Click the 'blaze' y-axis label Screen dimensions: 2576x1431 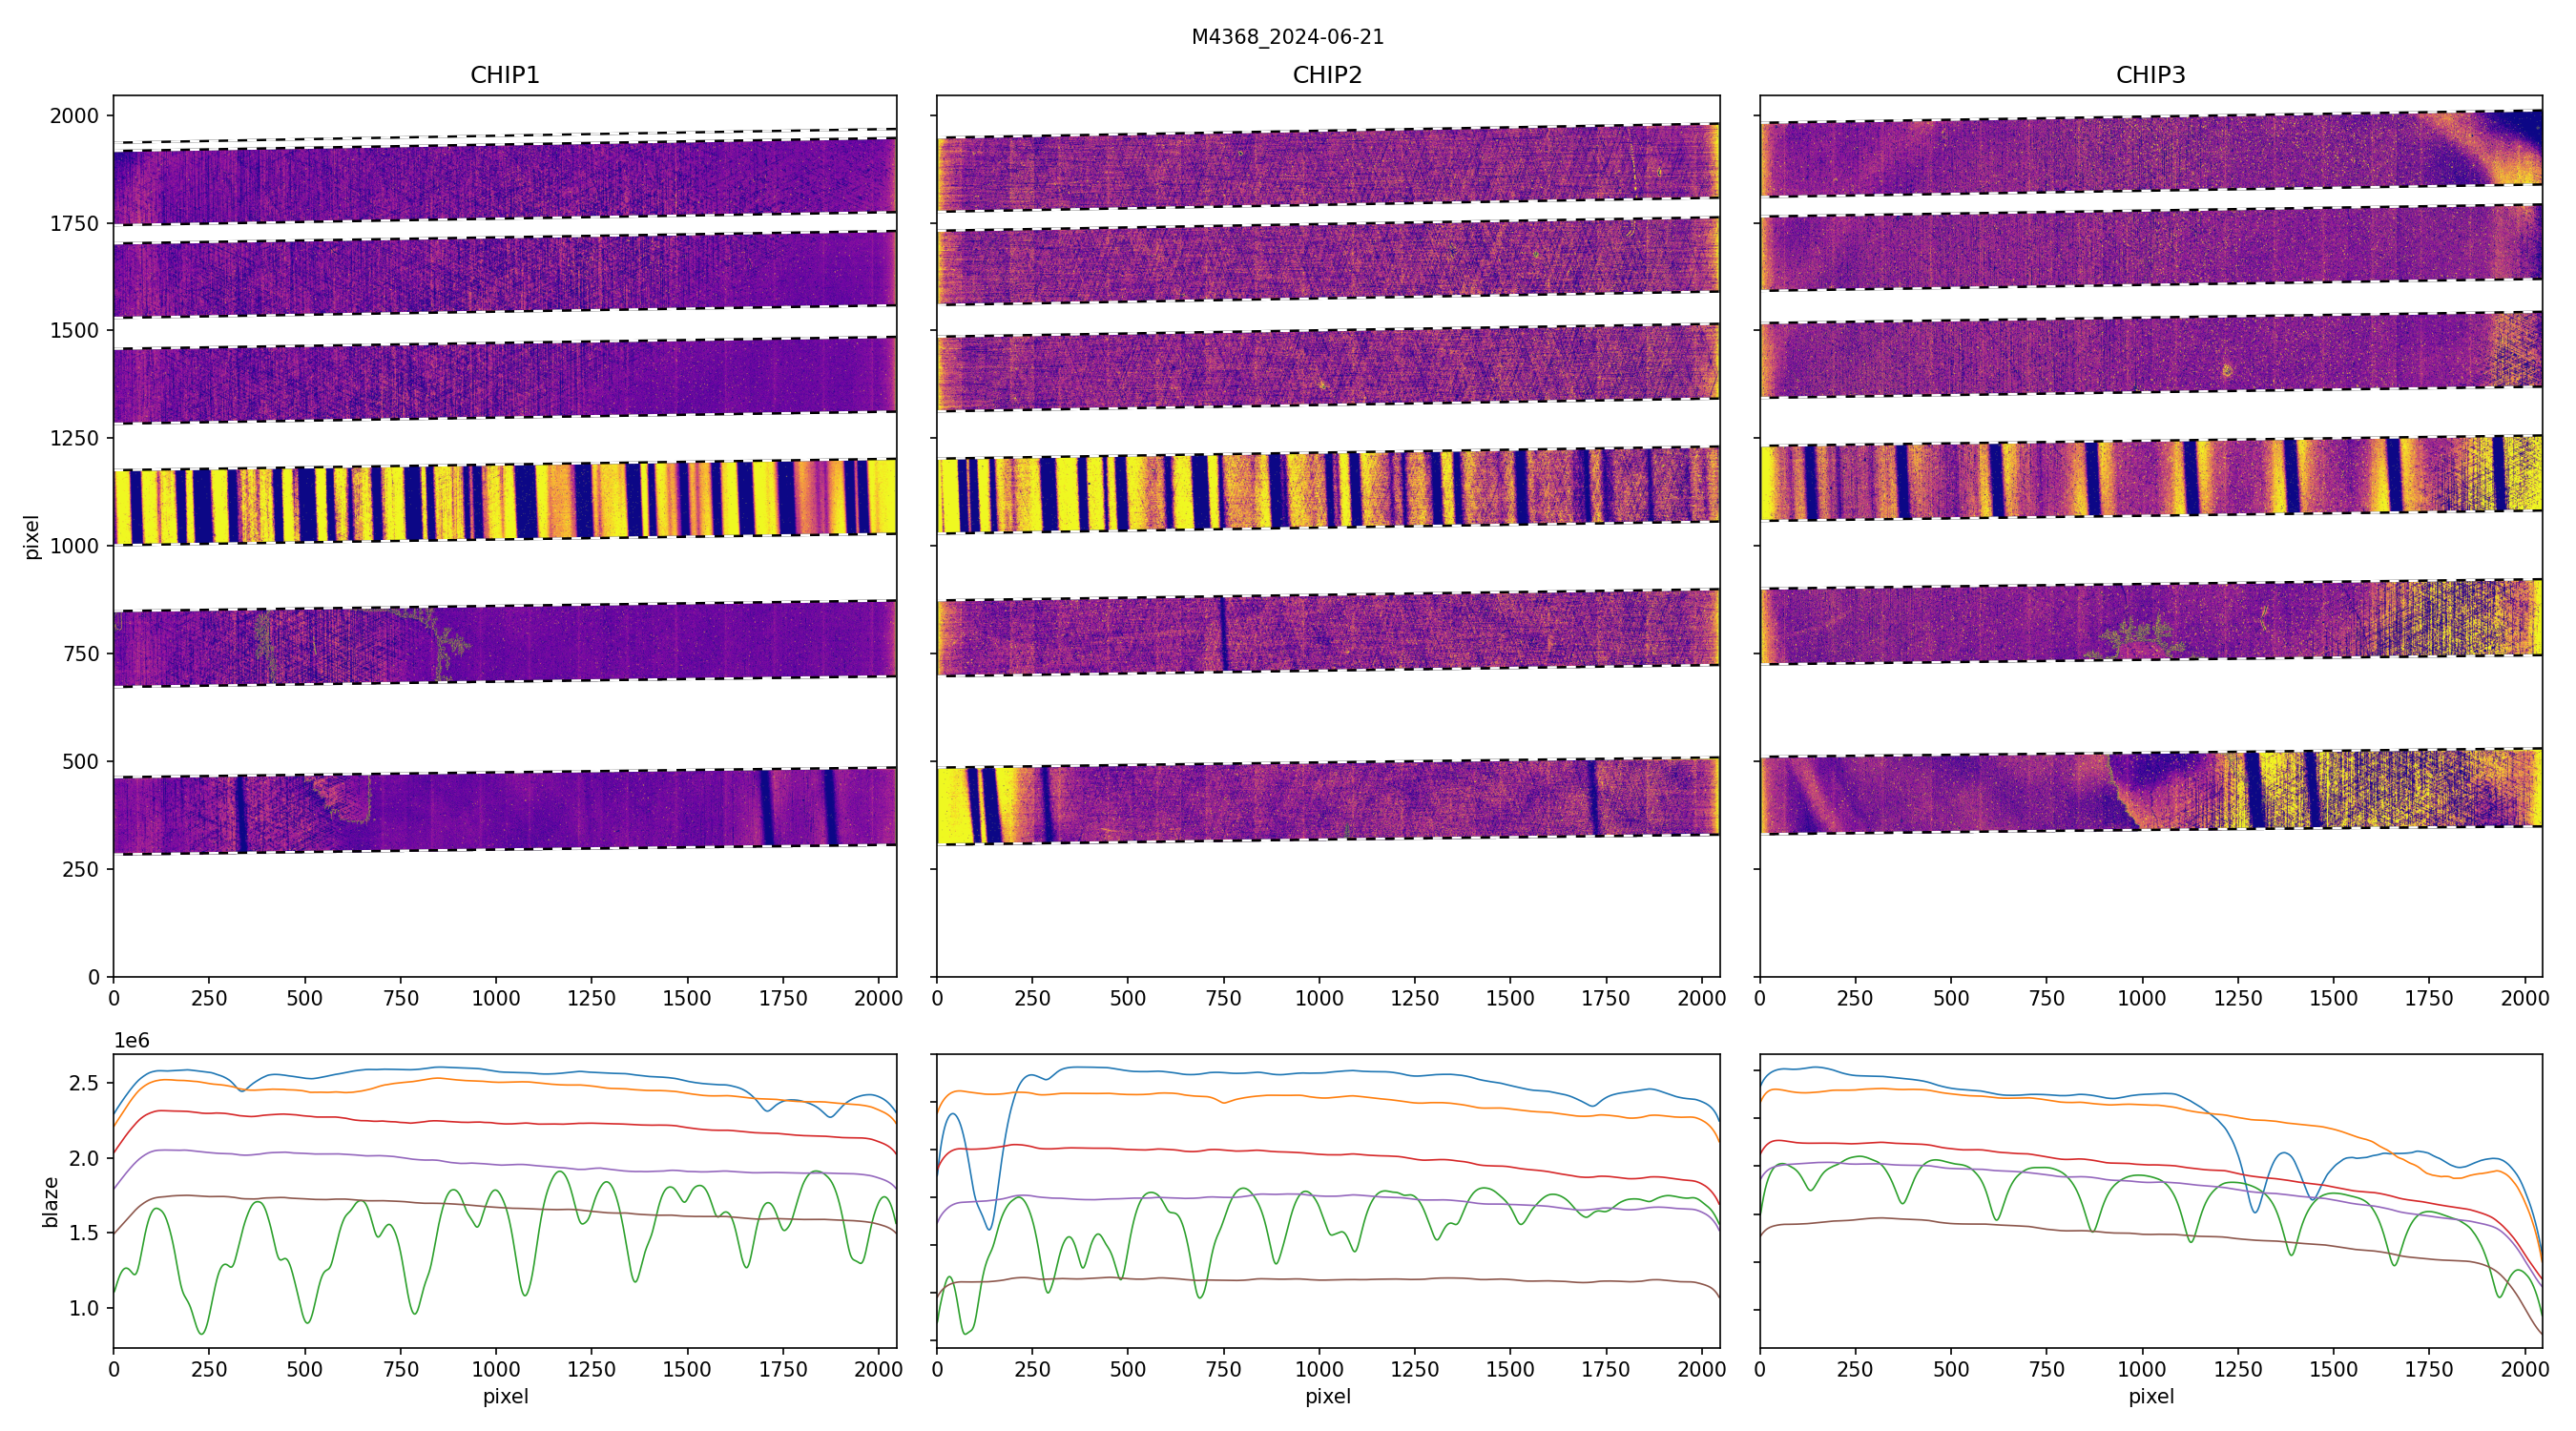tap(50, 1201)
